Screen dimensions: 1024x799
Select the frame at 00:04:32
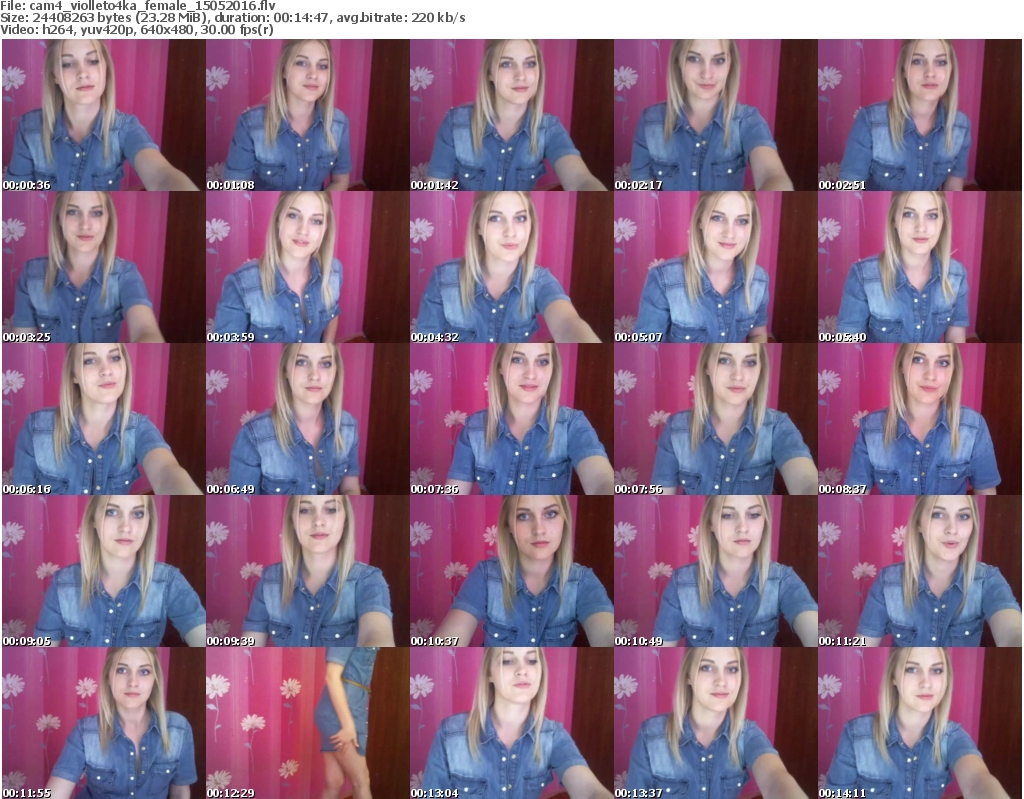(x=511, y=267)
